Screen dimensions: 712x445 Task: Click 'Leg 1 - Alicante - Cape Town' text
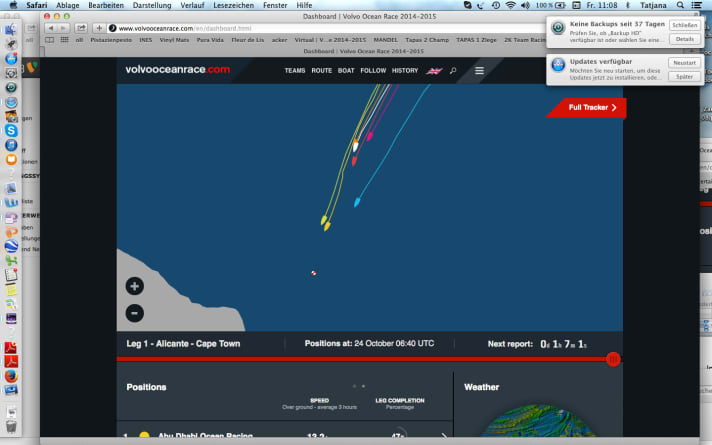click(x=183, y=344)
